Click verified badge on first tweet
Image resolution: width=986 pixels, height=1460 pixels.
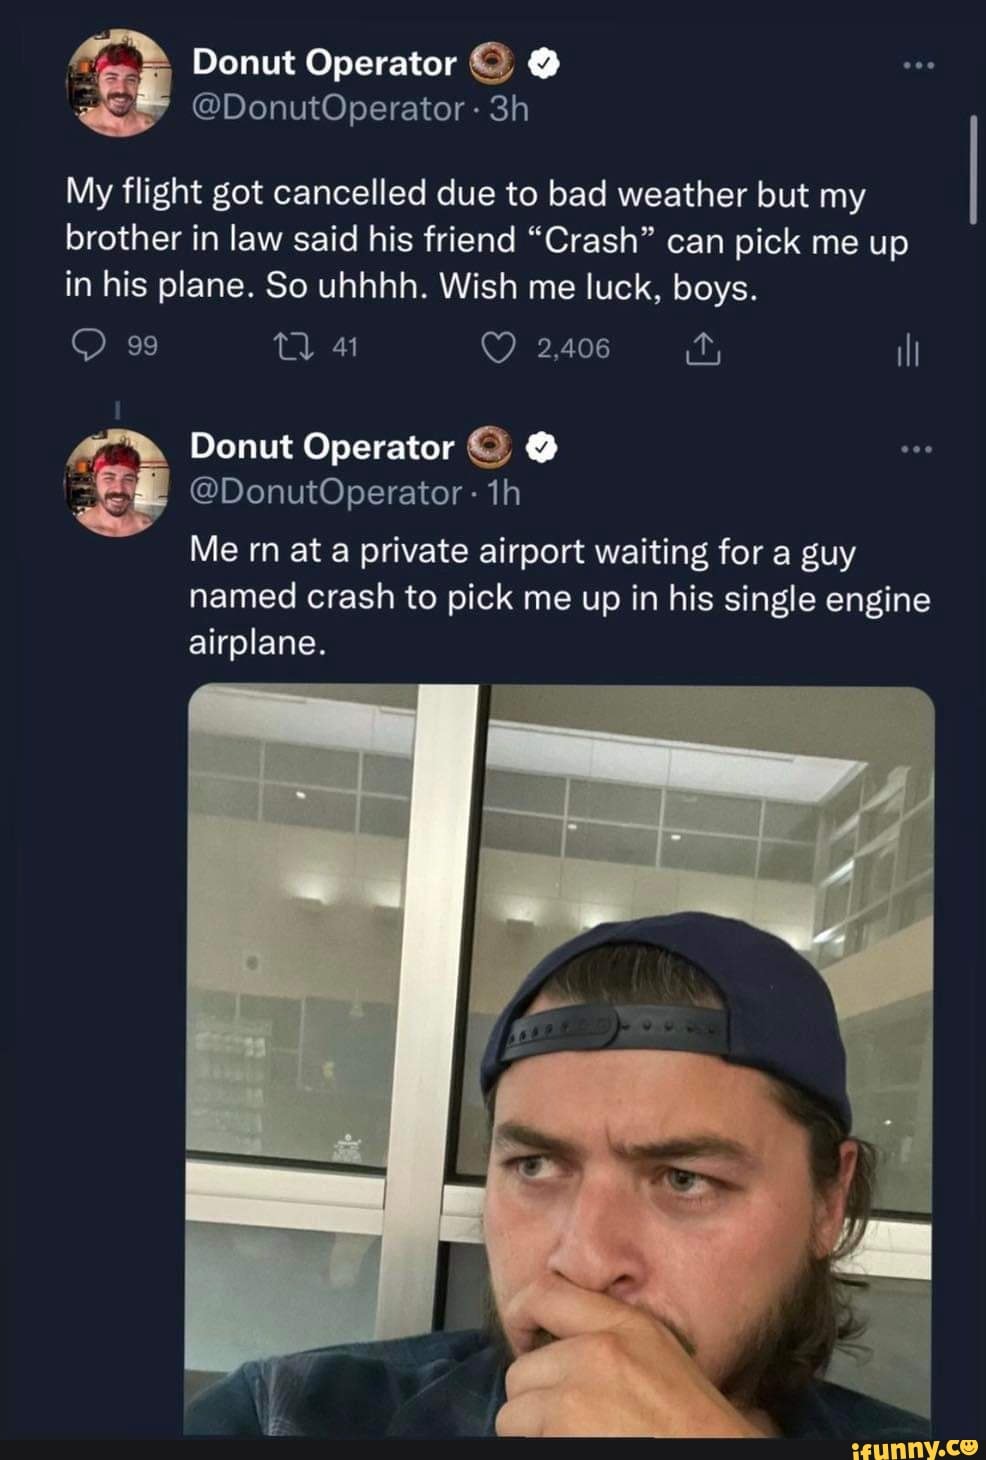(x=541, y=64)
